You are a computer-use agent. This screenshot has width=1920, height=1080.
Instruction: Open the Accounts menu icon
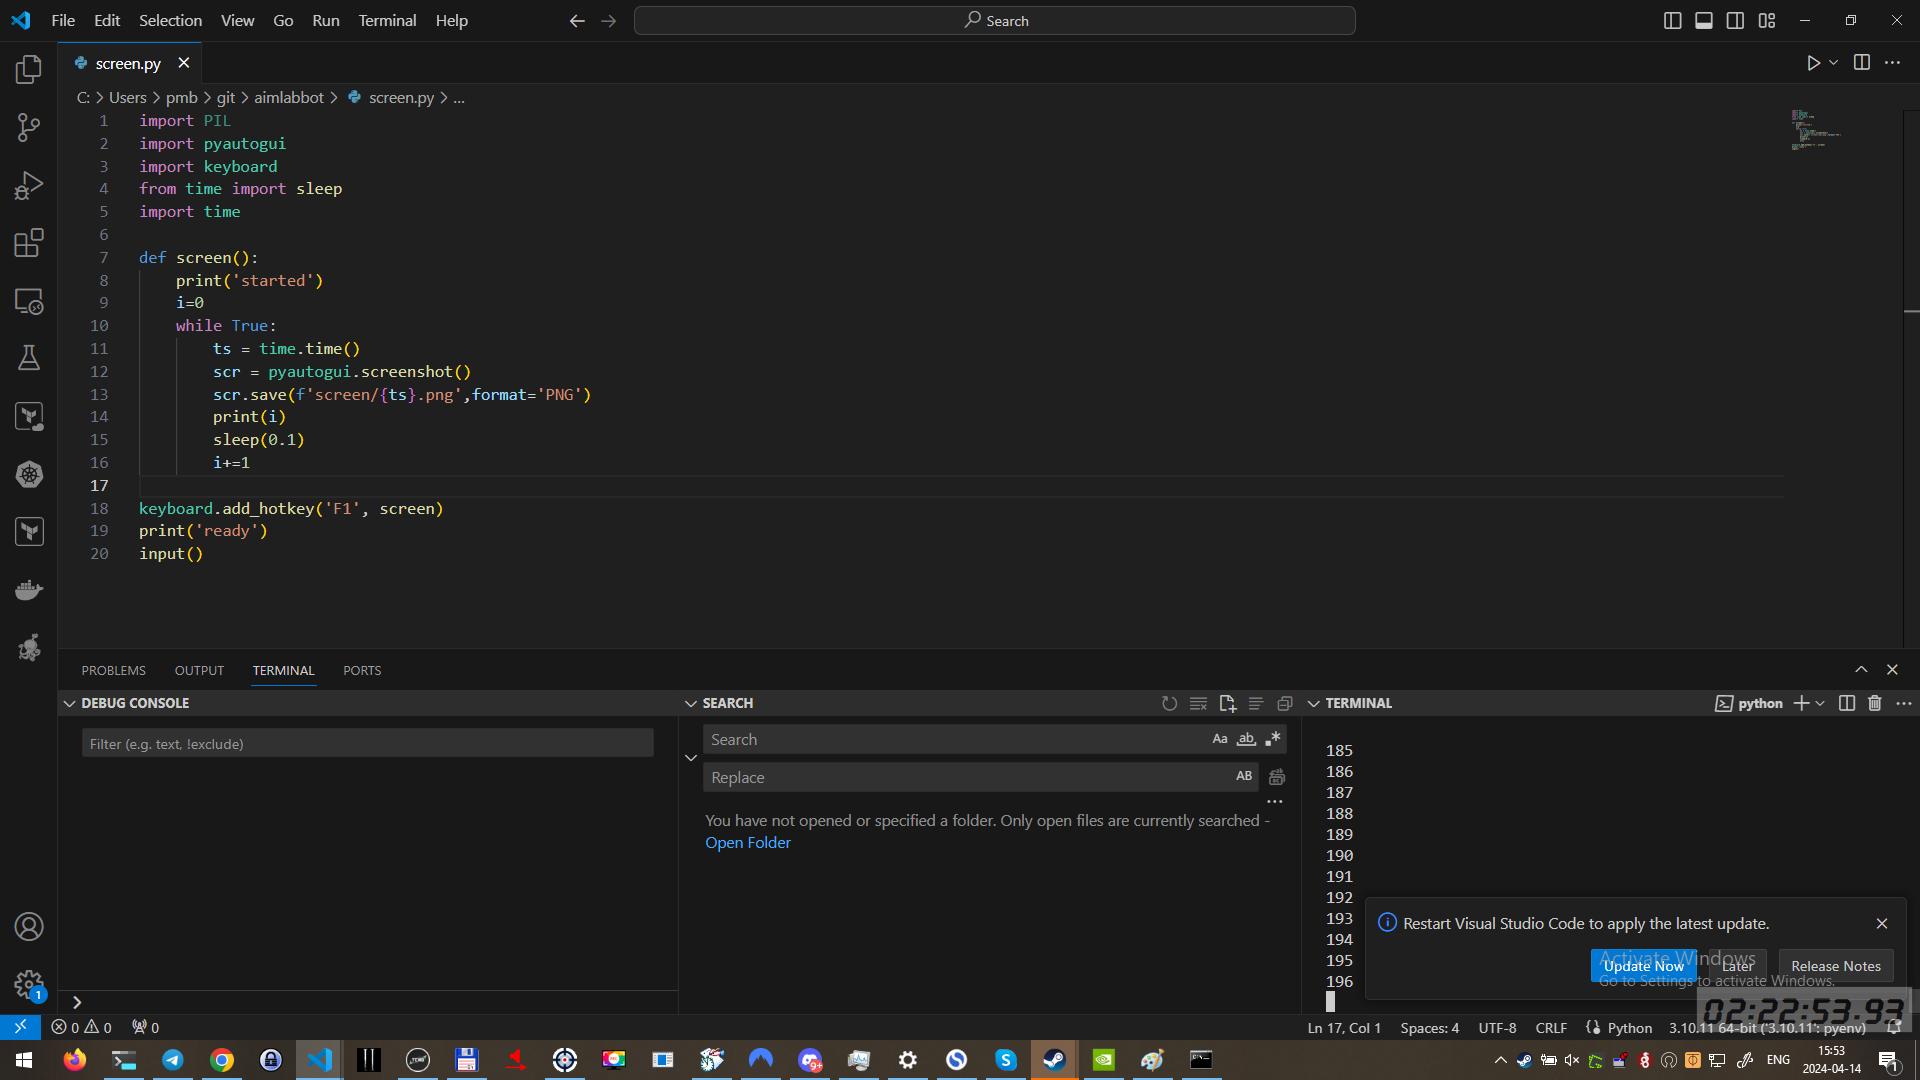(x=29, y=927)
